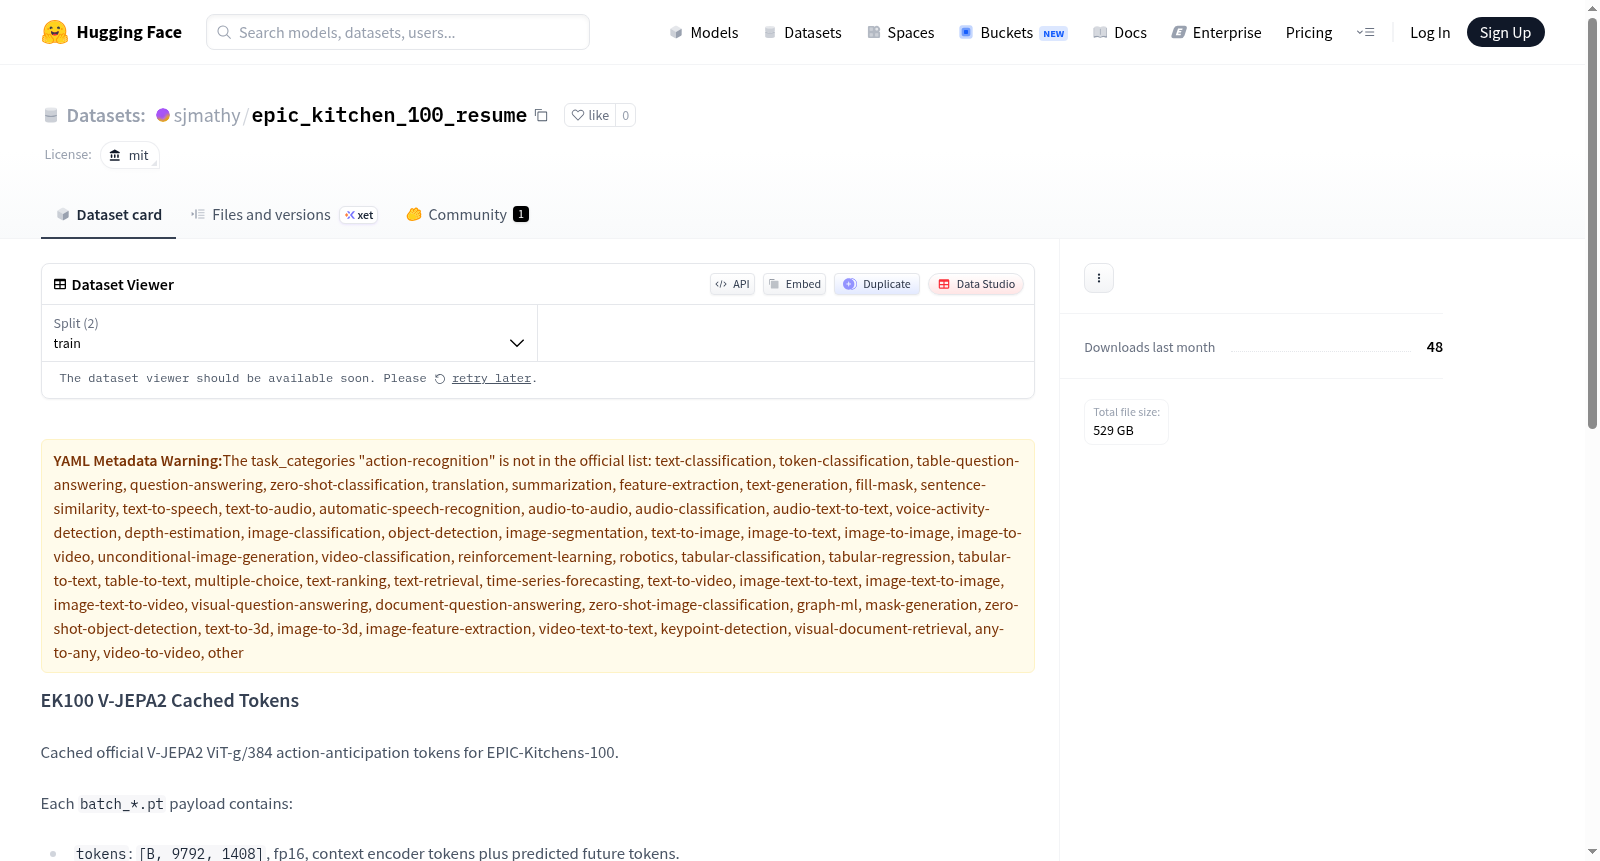Open Docs in navigation bar
This screenshot has width=1600, height=861.
[1120, 32]
